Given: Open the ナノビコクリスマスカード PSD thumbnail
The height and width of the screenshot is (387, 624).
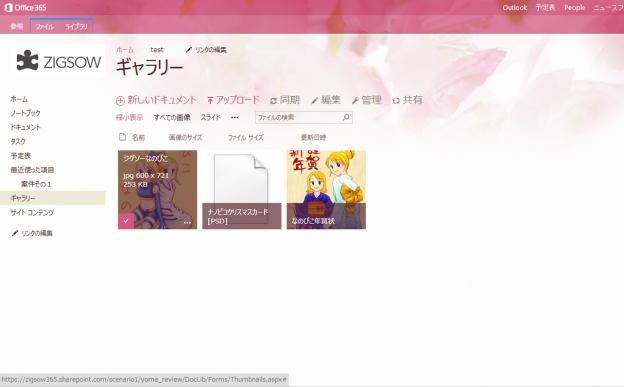Looking at the screenshot, I should [242, 190].
